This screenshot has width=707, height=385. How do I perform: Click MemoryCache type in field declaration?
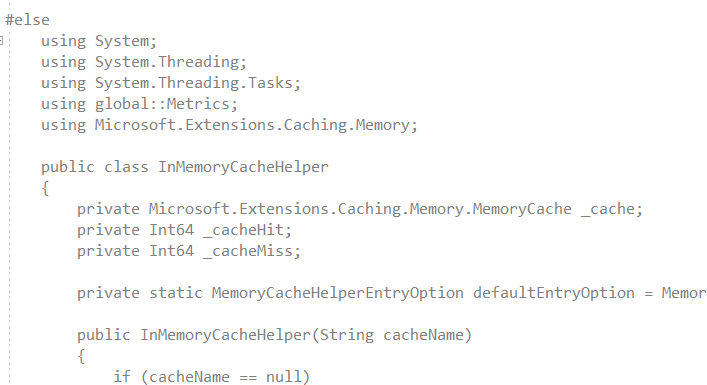(x=522, y=209)
